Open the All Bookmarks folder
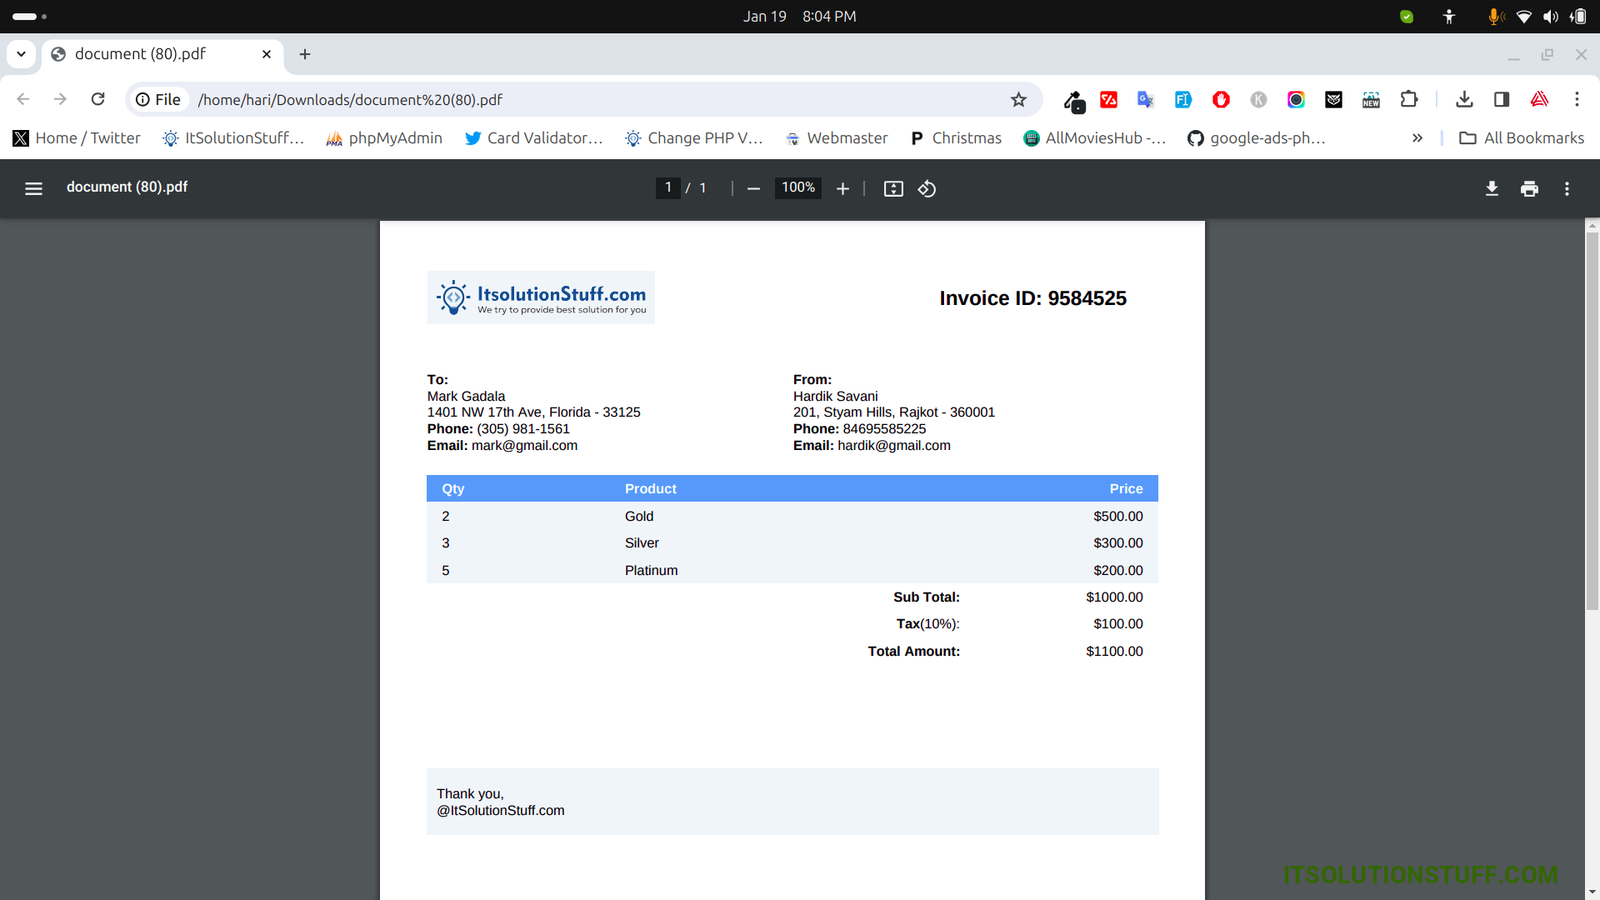The width and height of the screenshot is (1600, 900). click(1521, 138)
